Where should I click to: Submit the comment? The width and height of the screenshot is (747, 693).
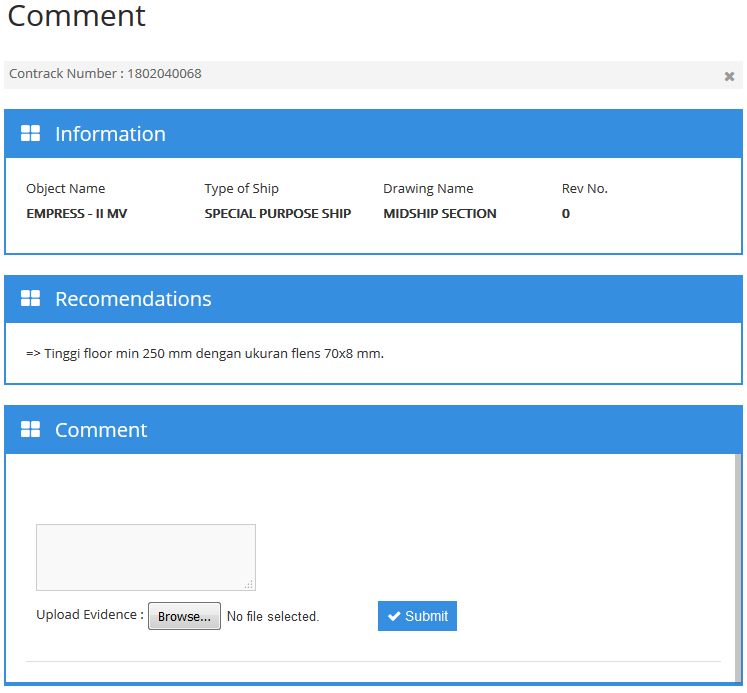point(417,616)
